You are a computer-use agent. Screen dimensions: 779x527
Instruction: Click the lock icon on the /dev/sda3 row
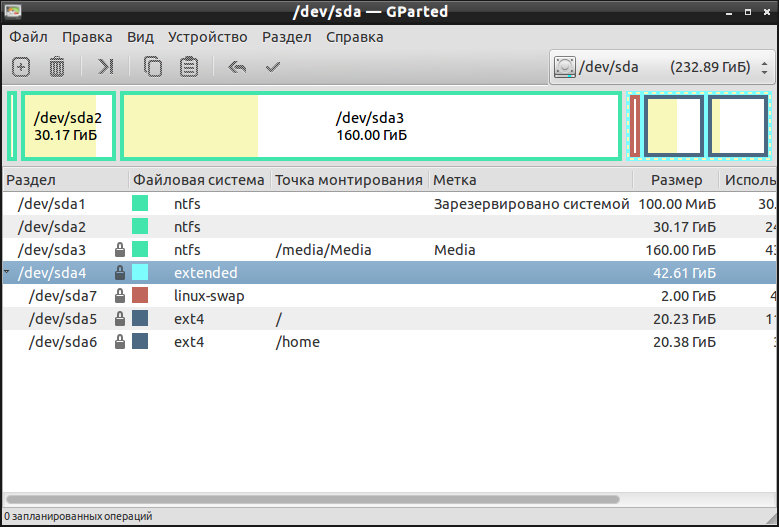pos(120,249)
